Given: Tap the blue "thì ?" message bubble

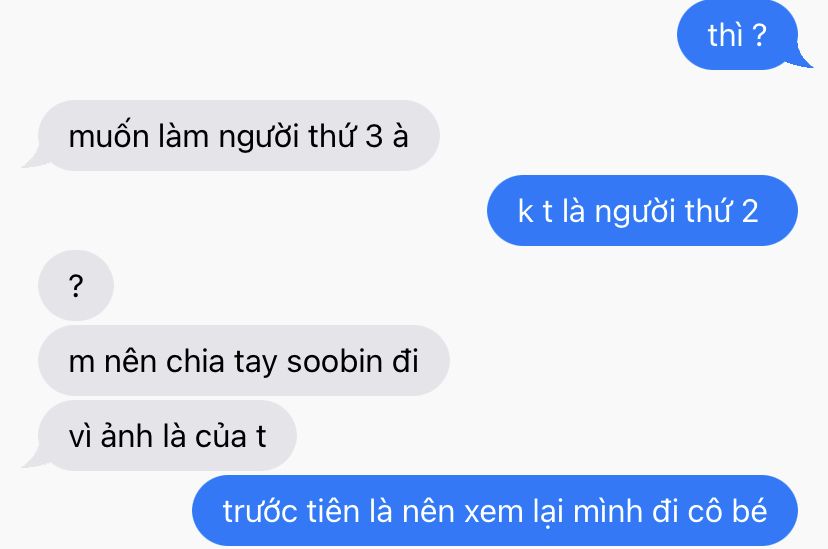Looking at the screenshot, I should point(738,35).
